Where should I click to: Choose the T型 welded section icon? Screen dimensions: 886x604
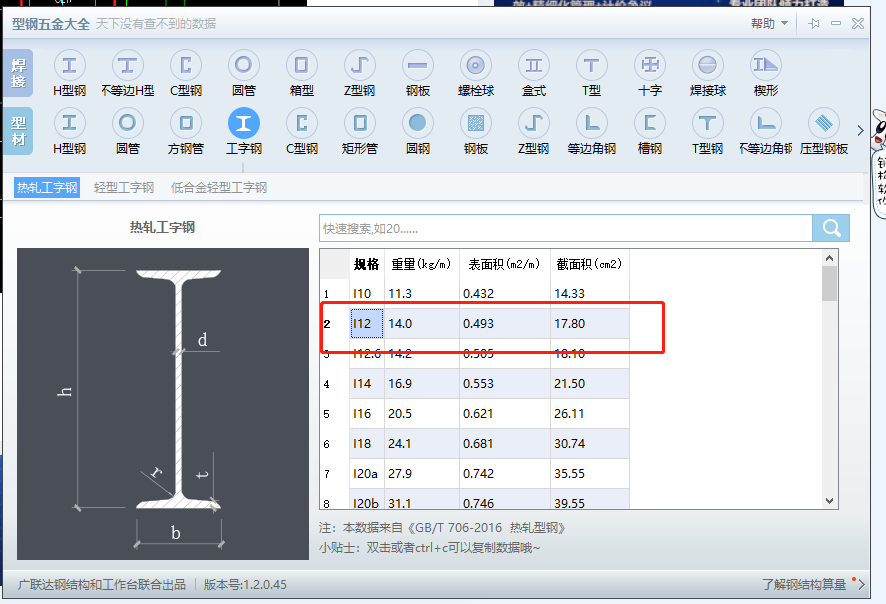[x=592, y=66]
